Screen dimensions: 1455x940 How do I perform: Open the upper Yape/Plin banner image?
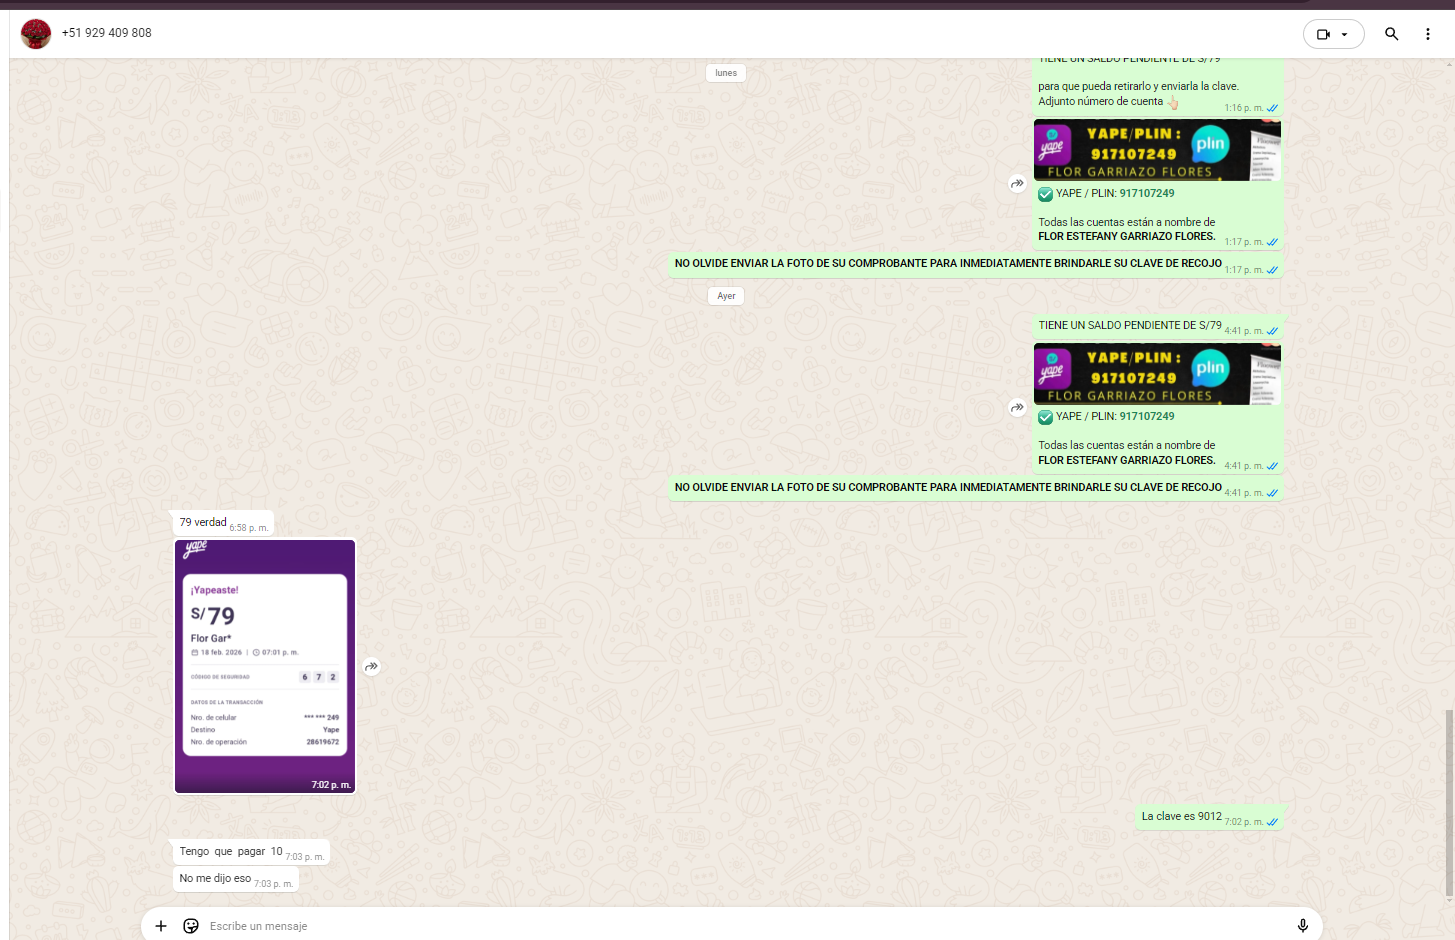(x=1157, y=150)
